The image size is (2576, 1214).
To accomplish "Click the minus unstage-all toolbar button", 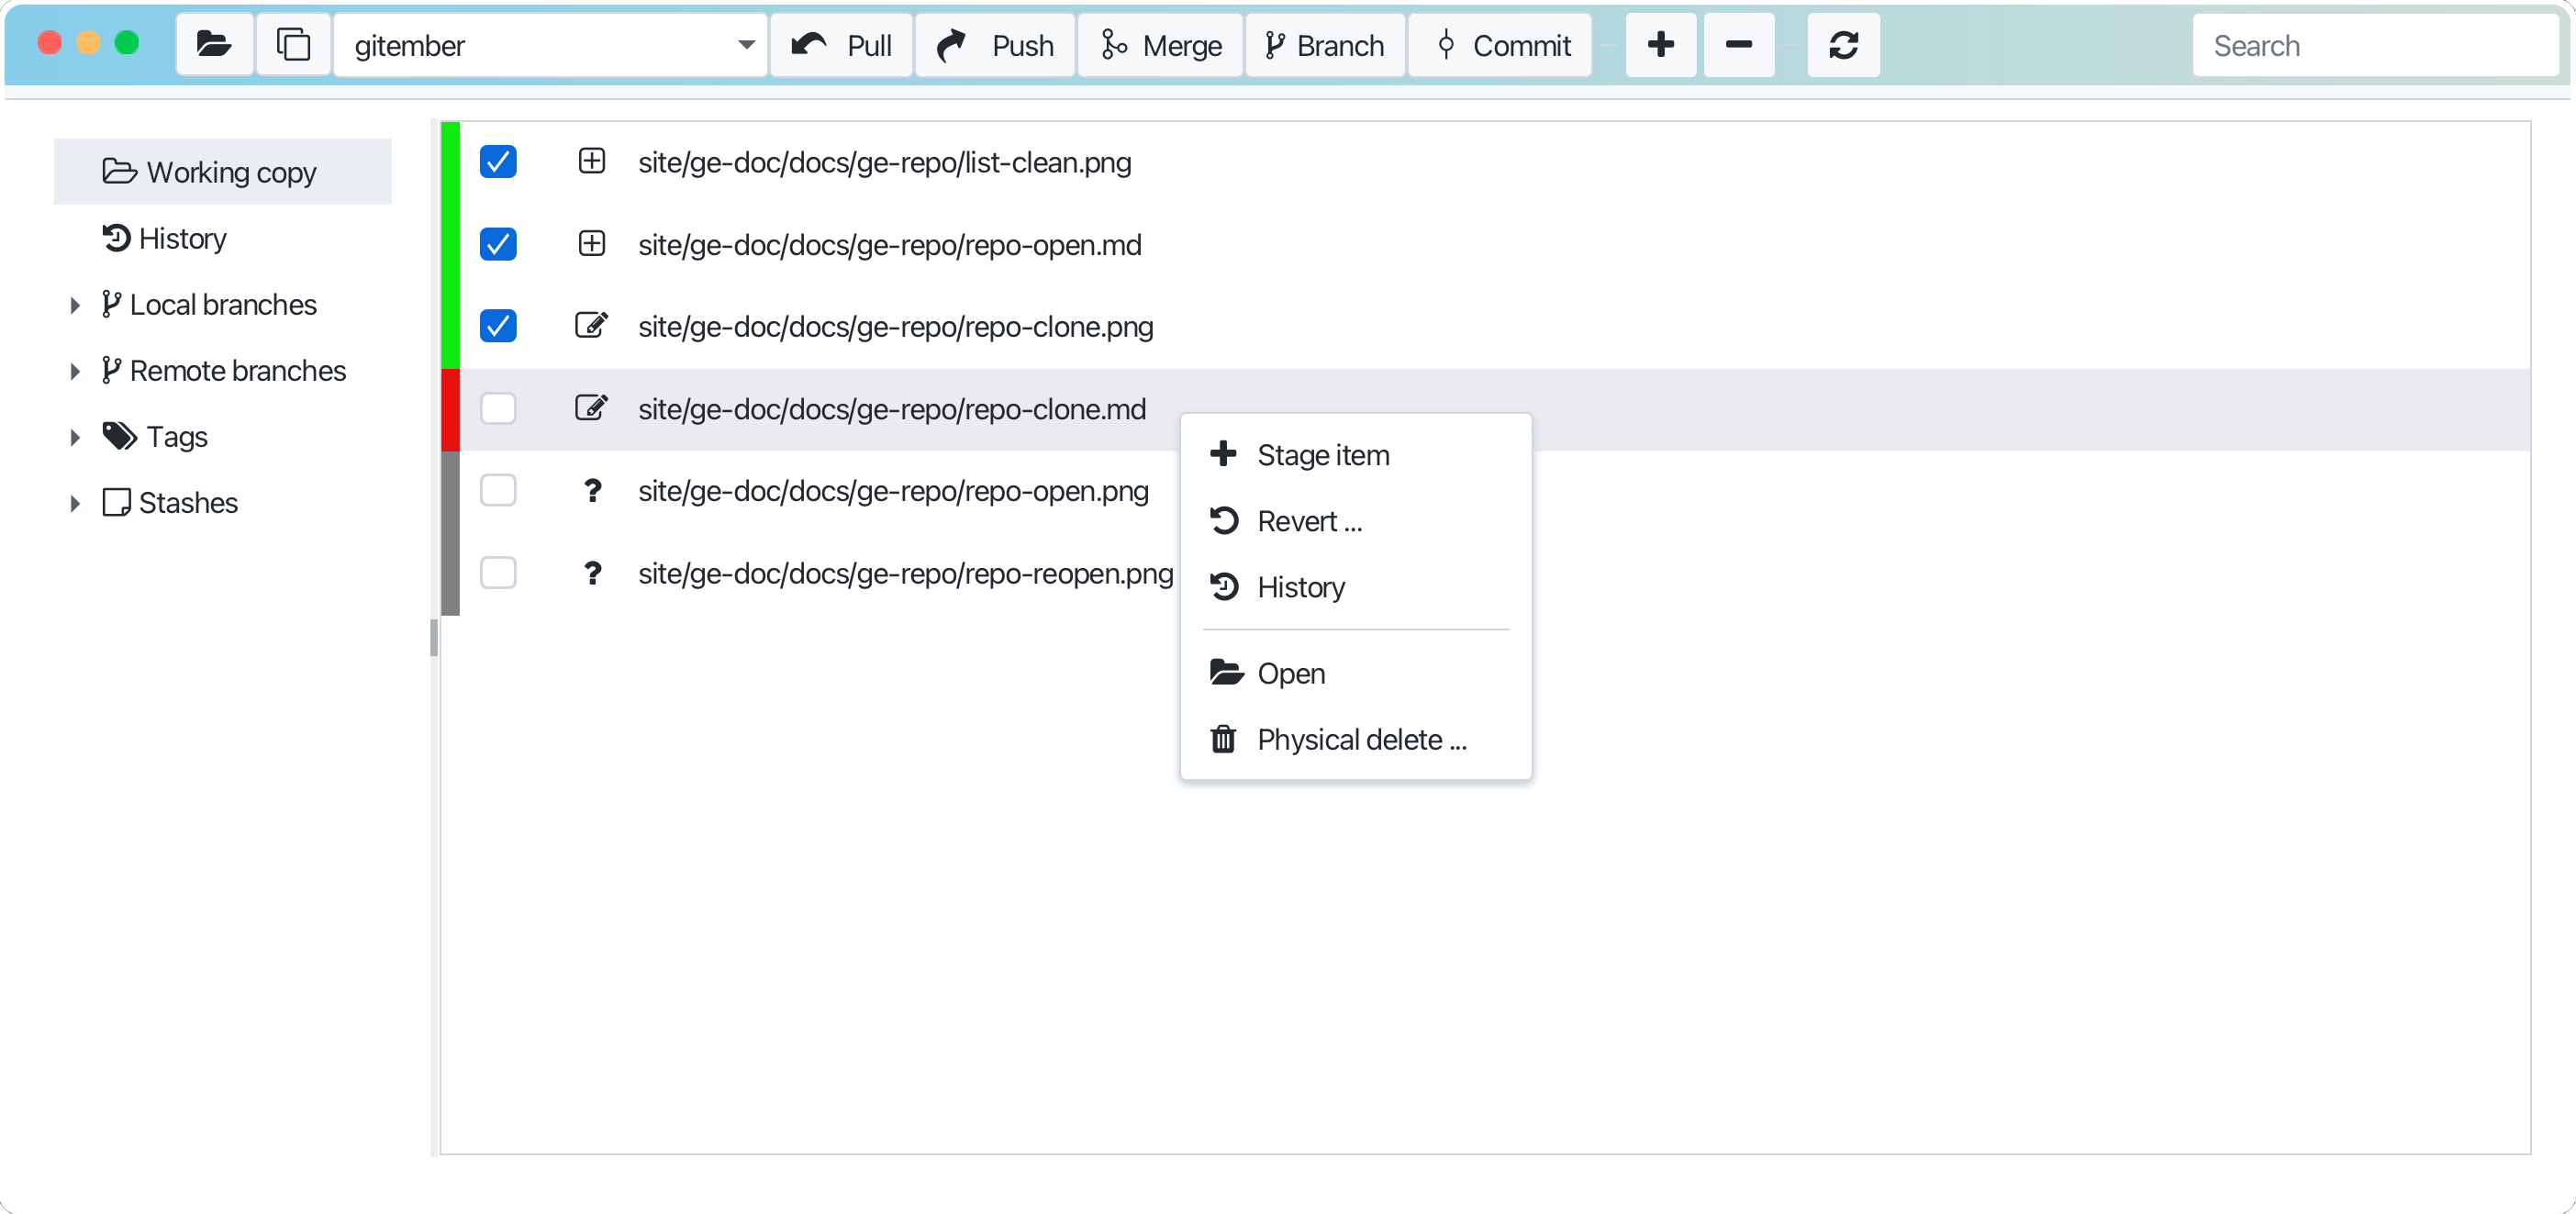I will tap(1739, 45).
